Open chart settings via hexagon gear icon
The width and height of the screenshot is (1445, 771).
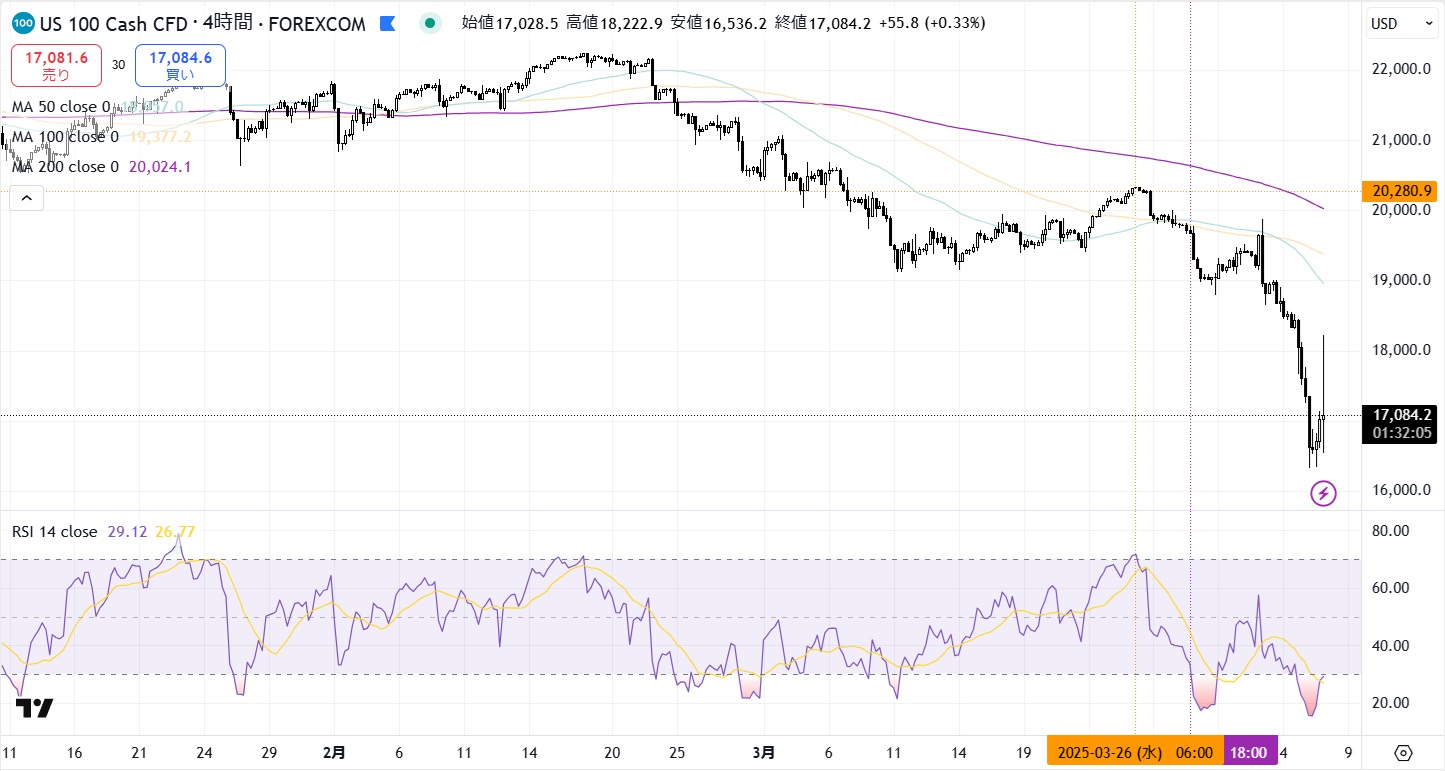pos(1403,753)
